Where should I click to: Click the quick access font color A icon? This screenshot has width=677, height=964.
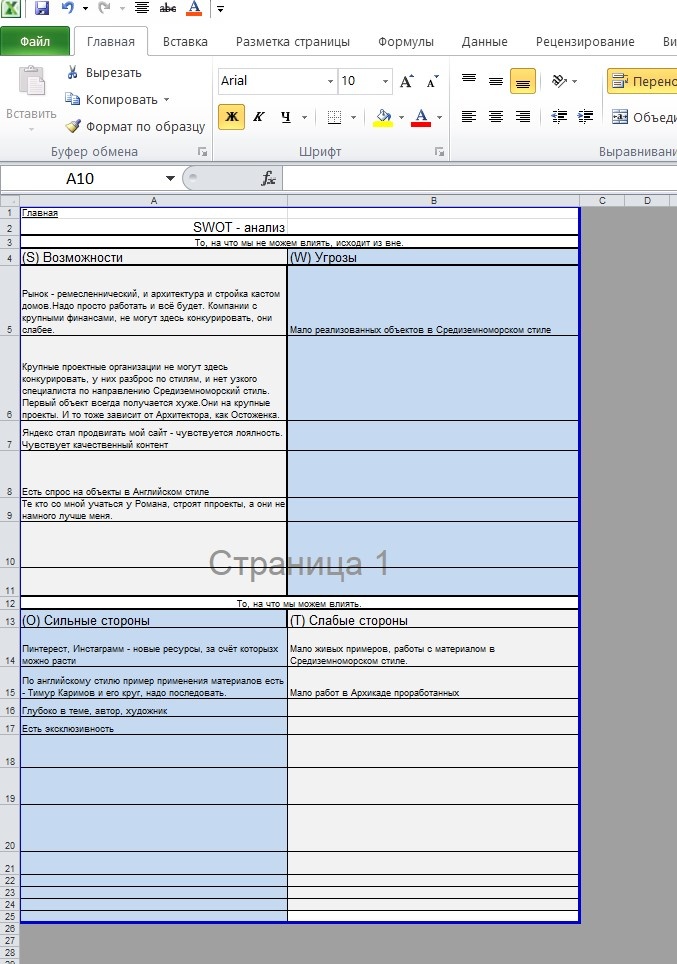click(194, 7)
